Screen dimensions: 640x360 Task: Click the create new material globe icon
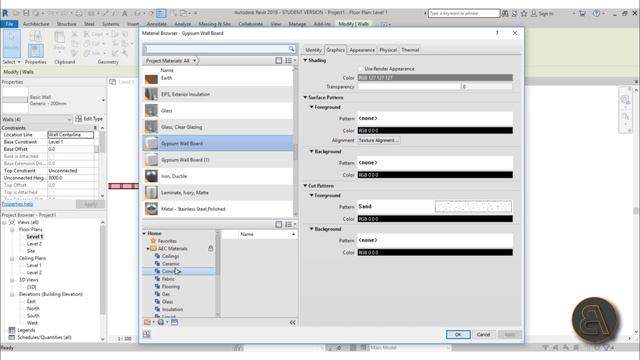tap(162, 322)
